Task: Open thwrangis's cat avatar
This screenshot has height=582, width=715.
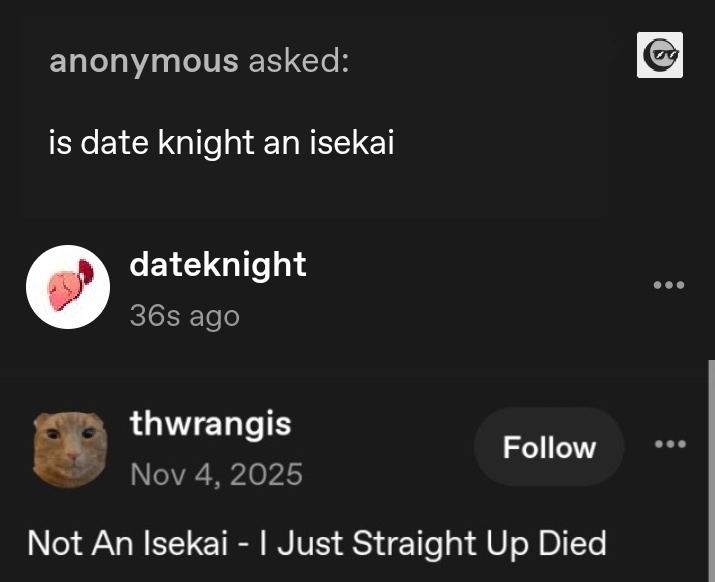Action: pyautogui.click(x=68, y=448)
